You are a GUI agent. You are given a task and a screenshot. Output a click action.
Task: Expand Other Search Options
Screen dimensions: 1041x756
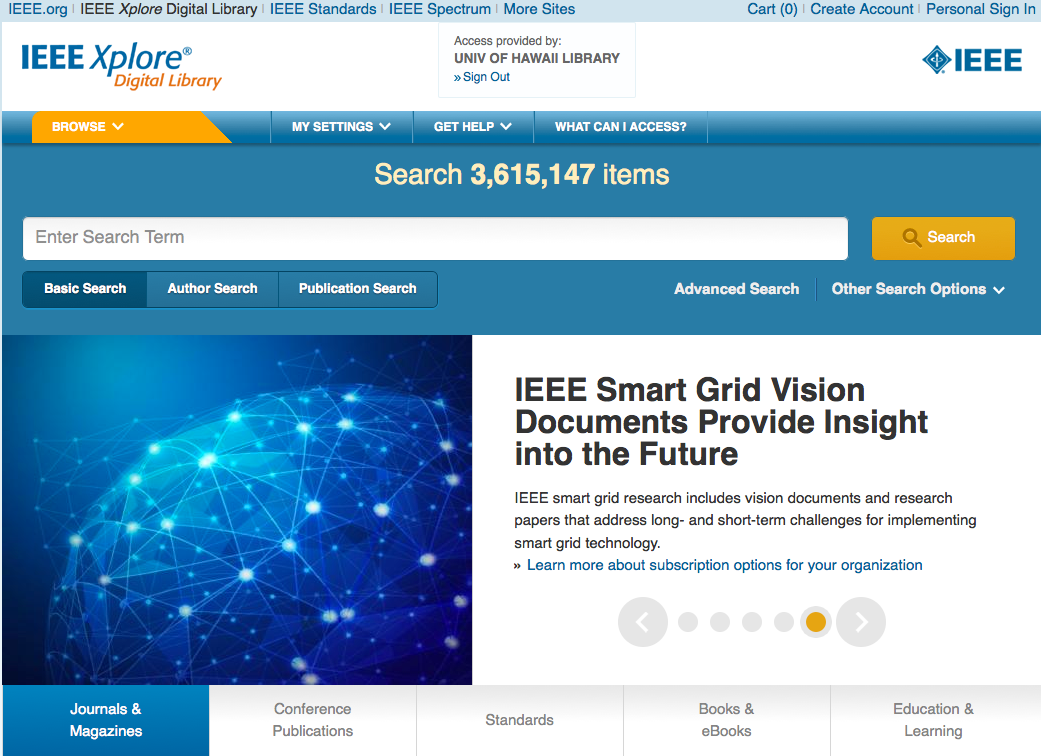(918, 289)
